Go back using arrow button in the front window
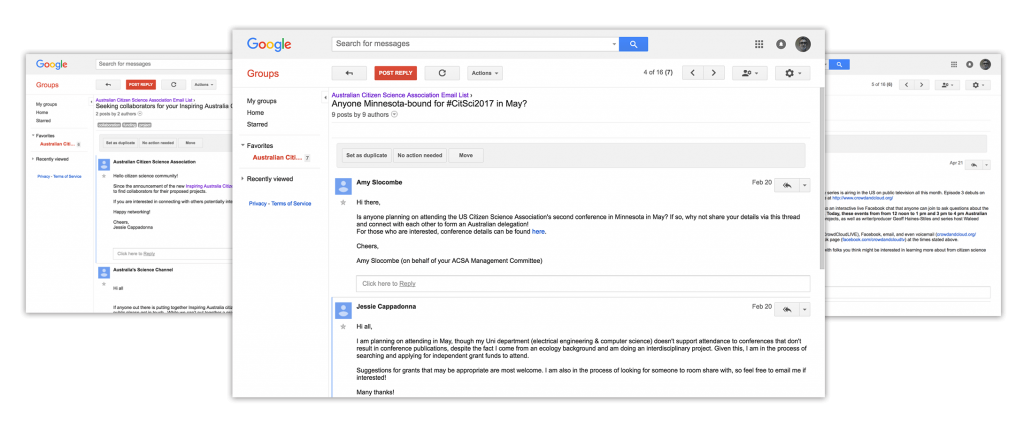Image resolution: width=1024 pixels, height=425 pixels. [x=349, y=73]
